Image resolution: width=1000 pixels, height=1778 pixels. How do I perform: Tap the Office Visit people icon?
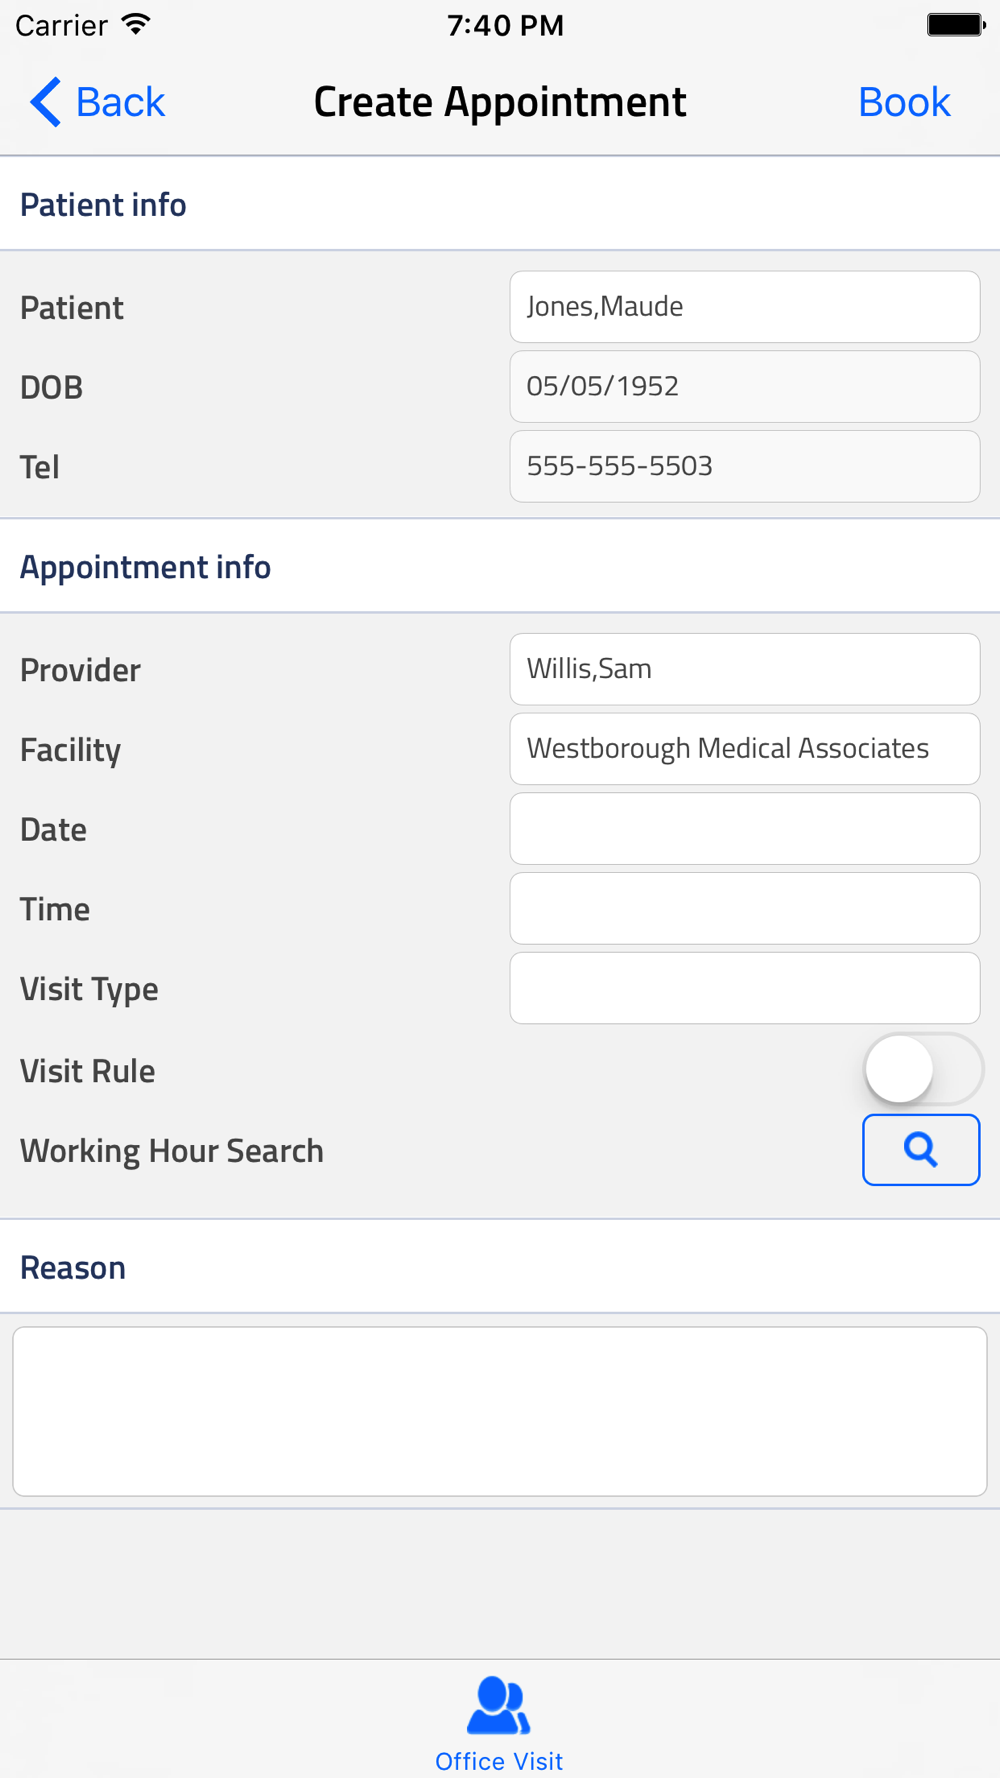pyautogui.click(x=498, y=1706)
